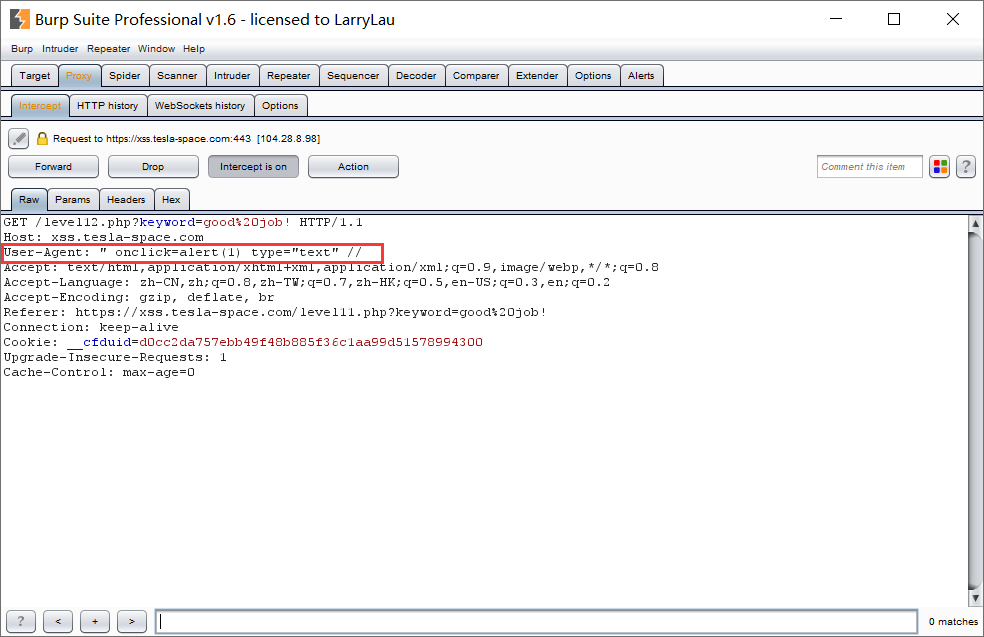Click the Accept: text/html header line
The height and width of the screenshot is (637, 984).
pos(331,267)
